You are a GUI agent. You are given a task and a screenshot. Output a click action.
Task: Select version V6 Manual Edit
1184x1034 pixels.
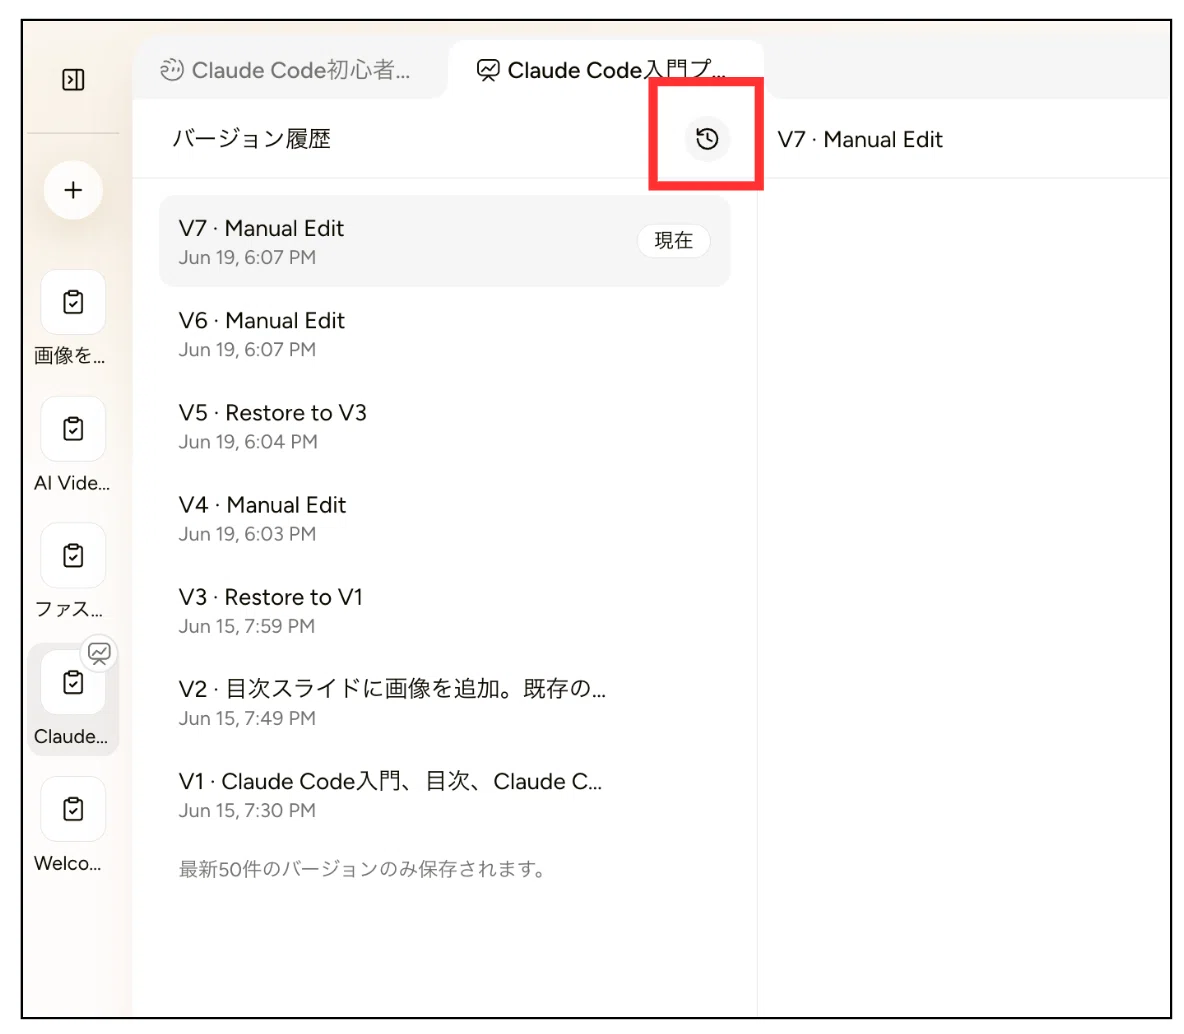[445, 334]
